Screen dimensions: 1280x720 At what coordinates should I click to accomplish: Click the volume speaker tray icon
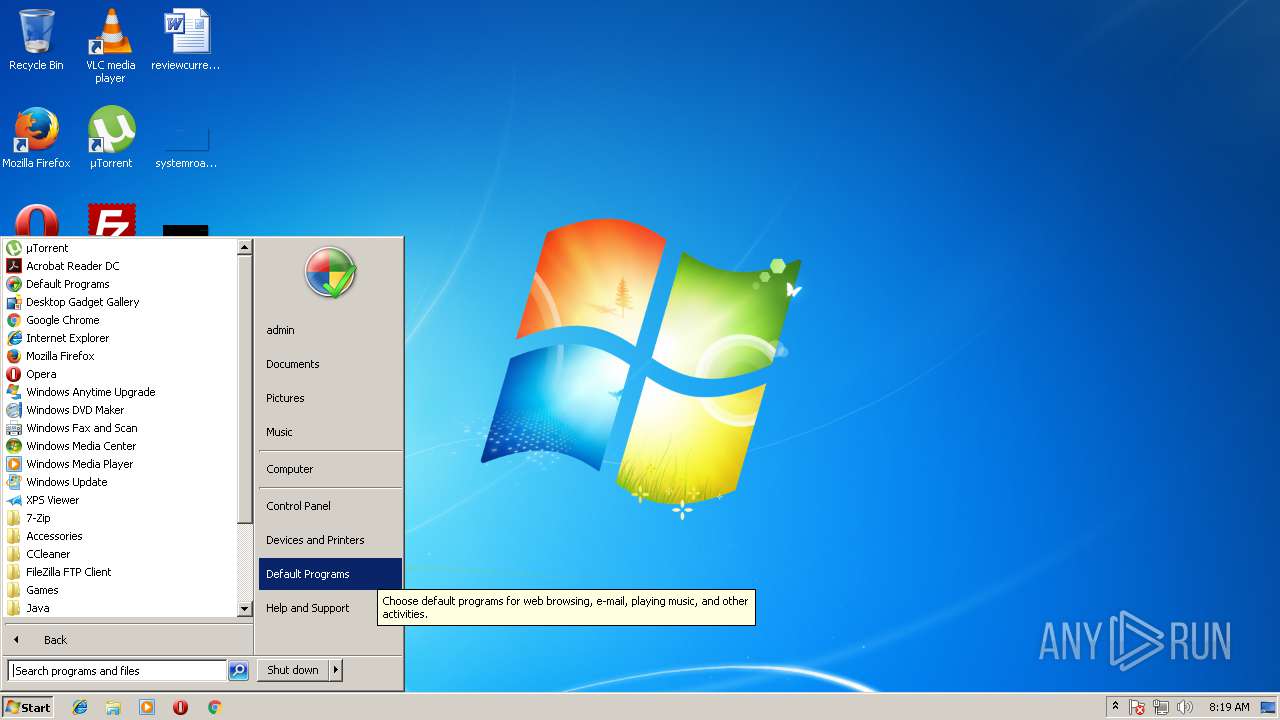[x=1185, y=707]
